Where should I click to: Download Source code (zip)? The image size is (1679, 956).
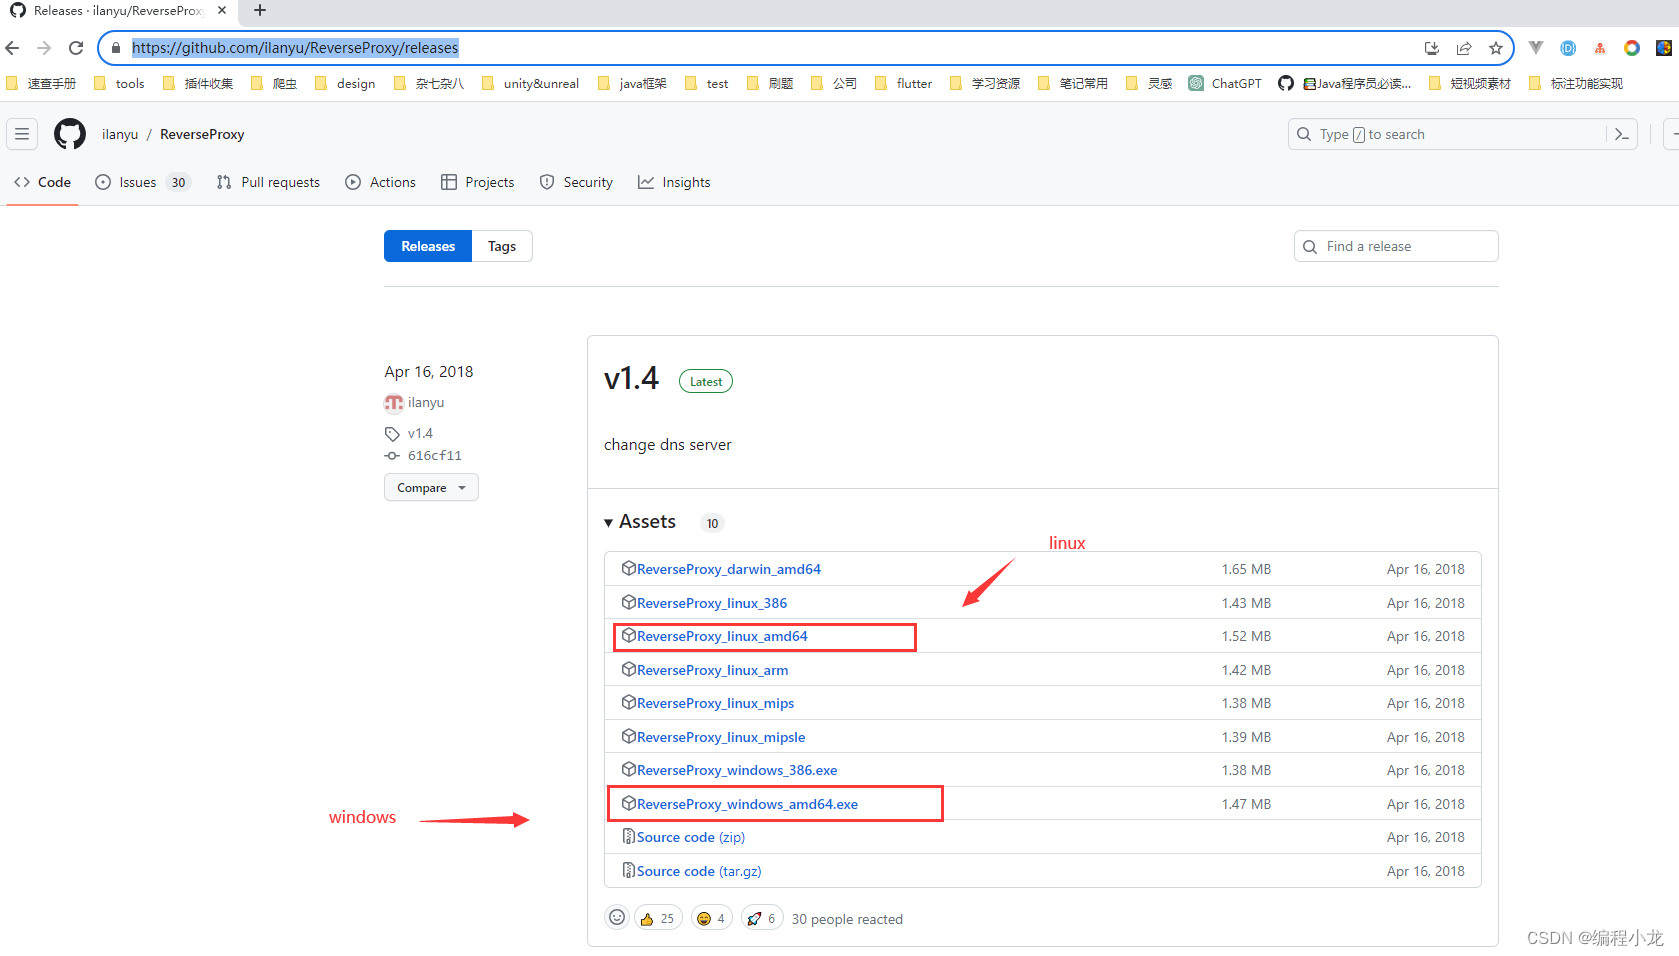[x=691, y=837]
